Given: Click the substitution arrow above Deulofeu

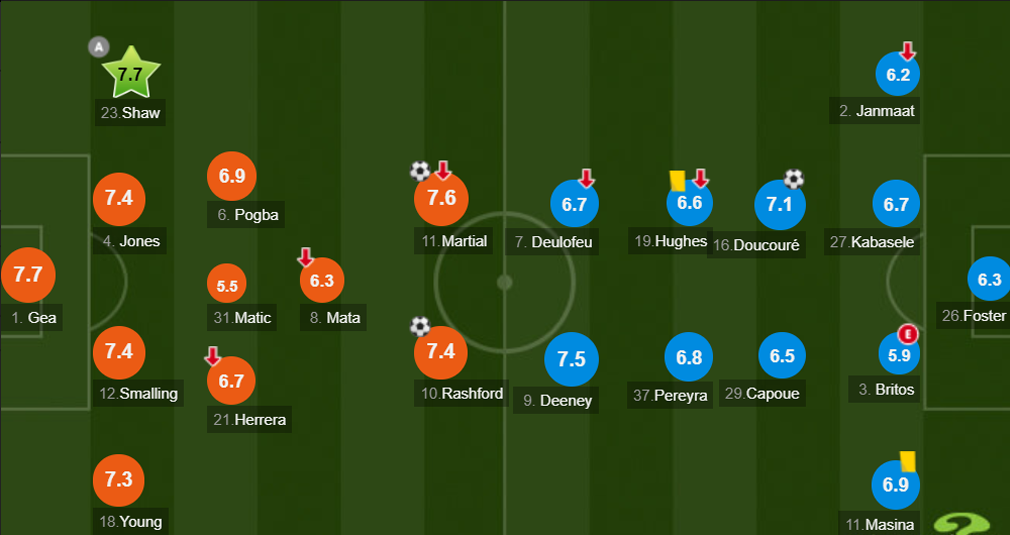Looking at the screenshot, I should pyautogui.click(x=586, y=178).
